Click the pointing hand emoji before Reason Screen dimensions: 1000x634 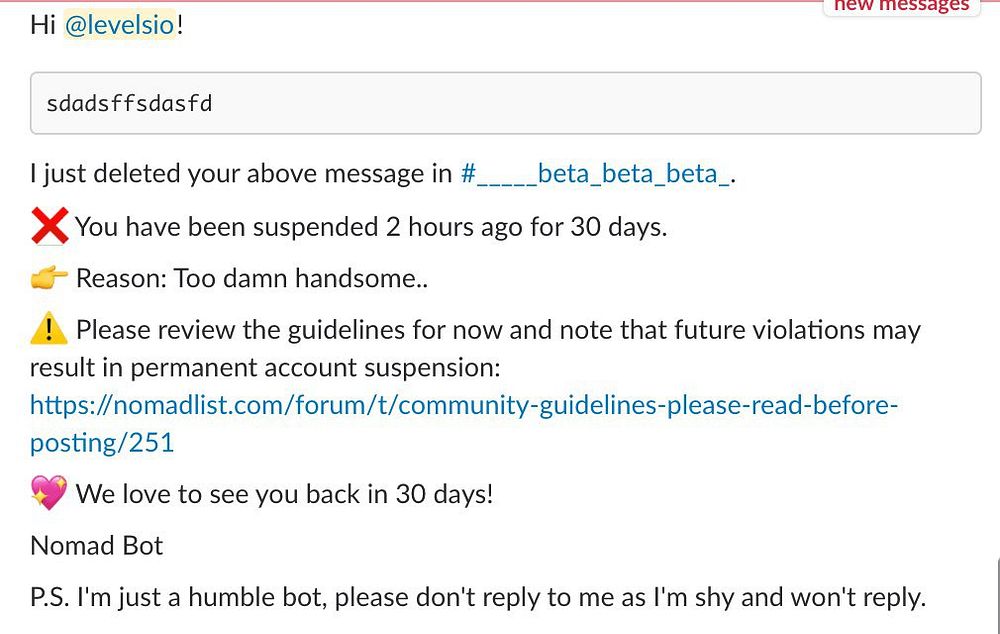click(x=49, y=279)
